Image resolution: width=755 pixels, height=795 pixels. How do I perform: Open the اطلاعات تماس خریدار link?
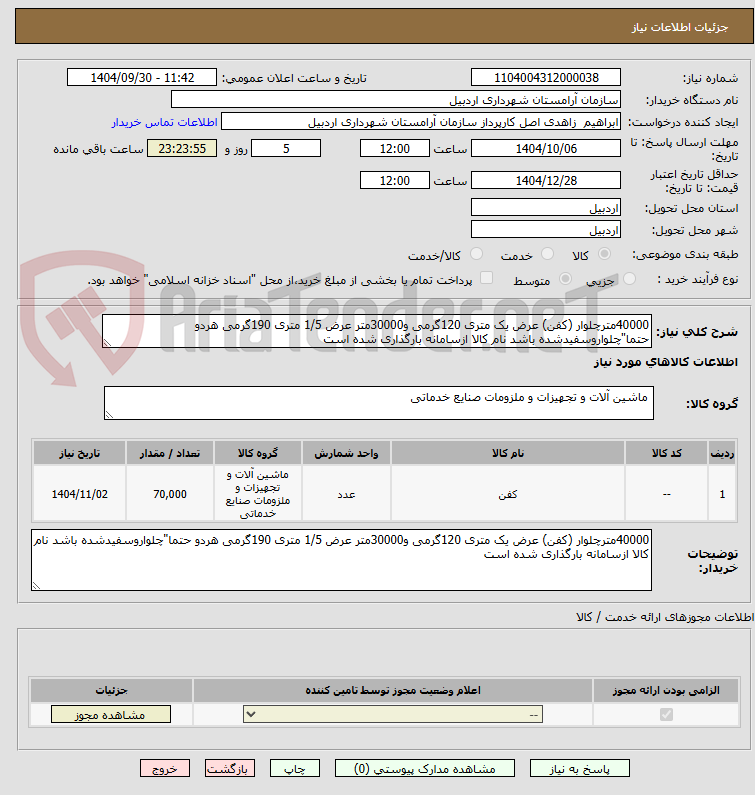tap(165, 122)
